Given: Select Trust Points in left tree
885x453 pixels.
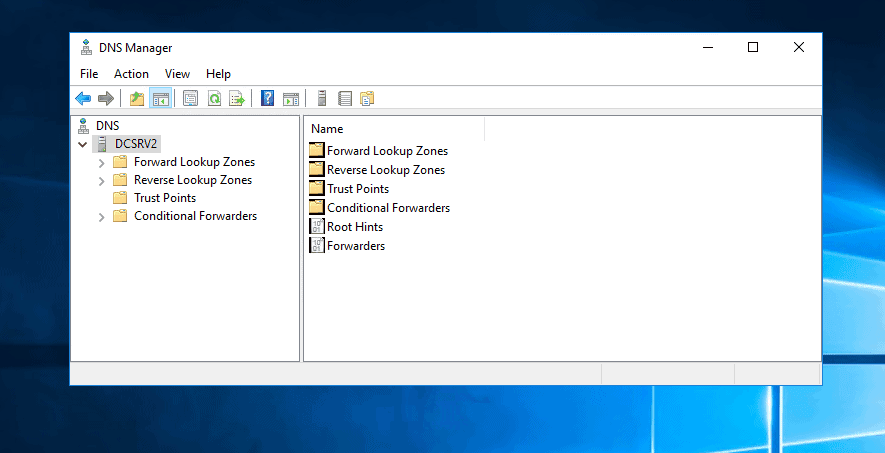Looking at the screenshot, I should point(165,198).
